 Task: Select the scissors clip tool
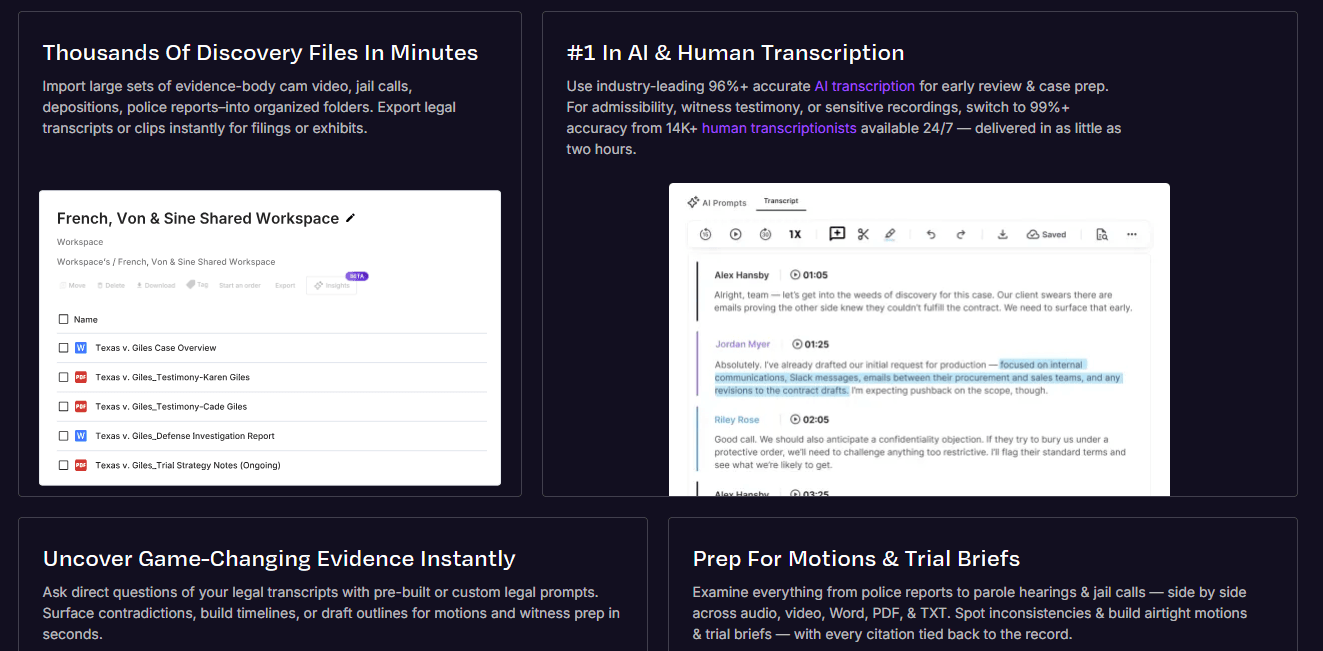point(863,234)
